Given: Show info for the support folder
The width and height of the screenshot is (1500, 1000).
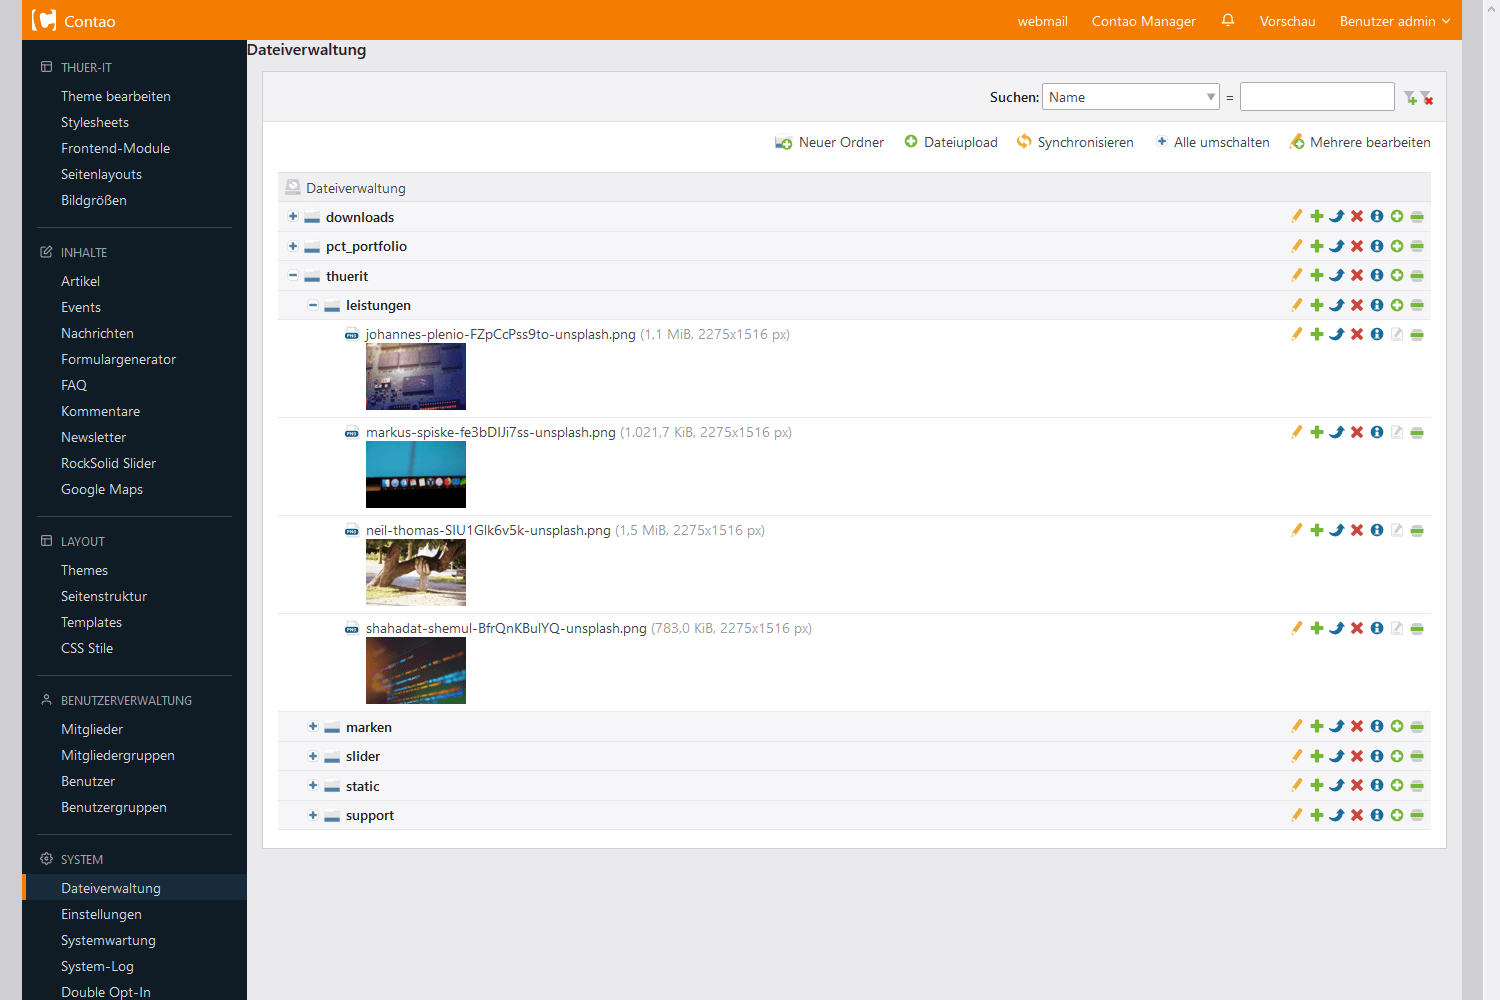Looking at the screenshot, I should click(x=1377, y=815).
